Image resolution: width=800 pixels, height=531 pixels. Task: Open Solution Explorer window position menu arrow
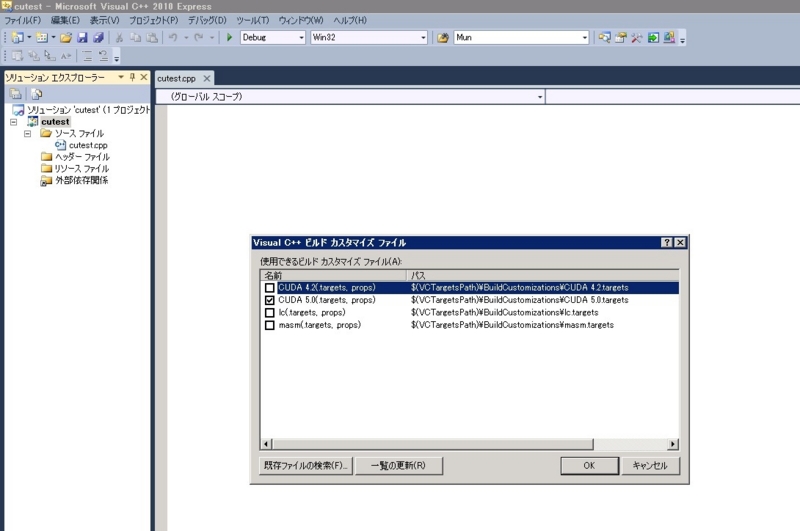click(x=121, y=77)
